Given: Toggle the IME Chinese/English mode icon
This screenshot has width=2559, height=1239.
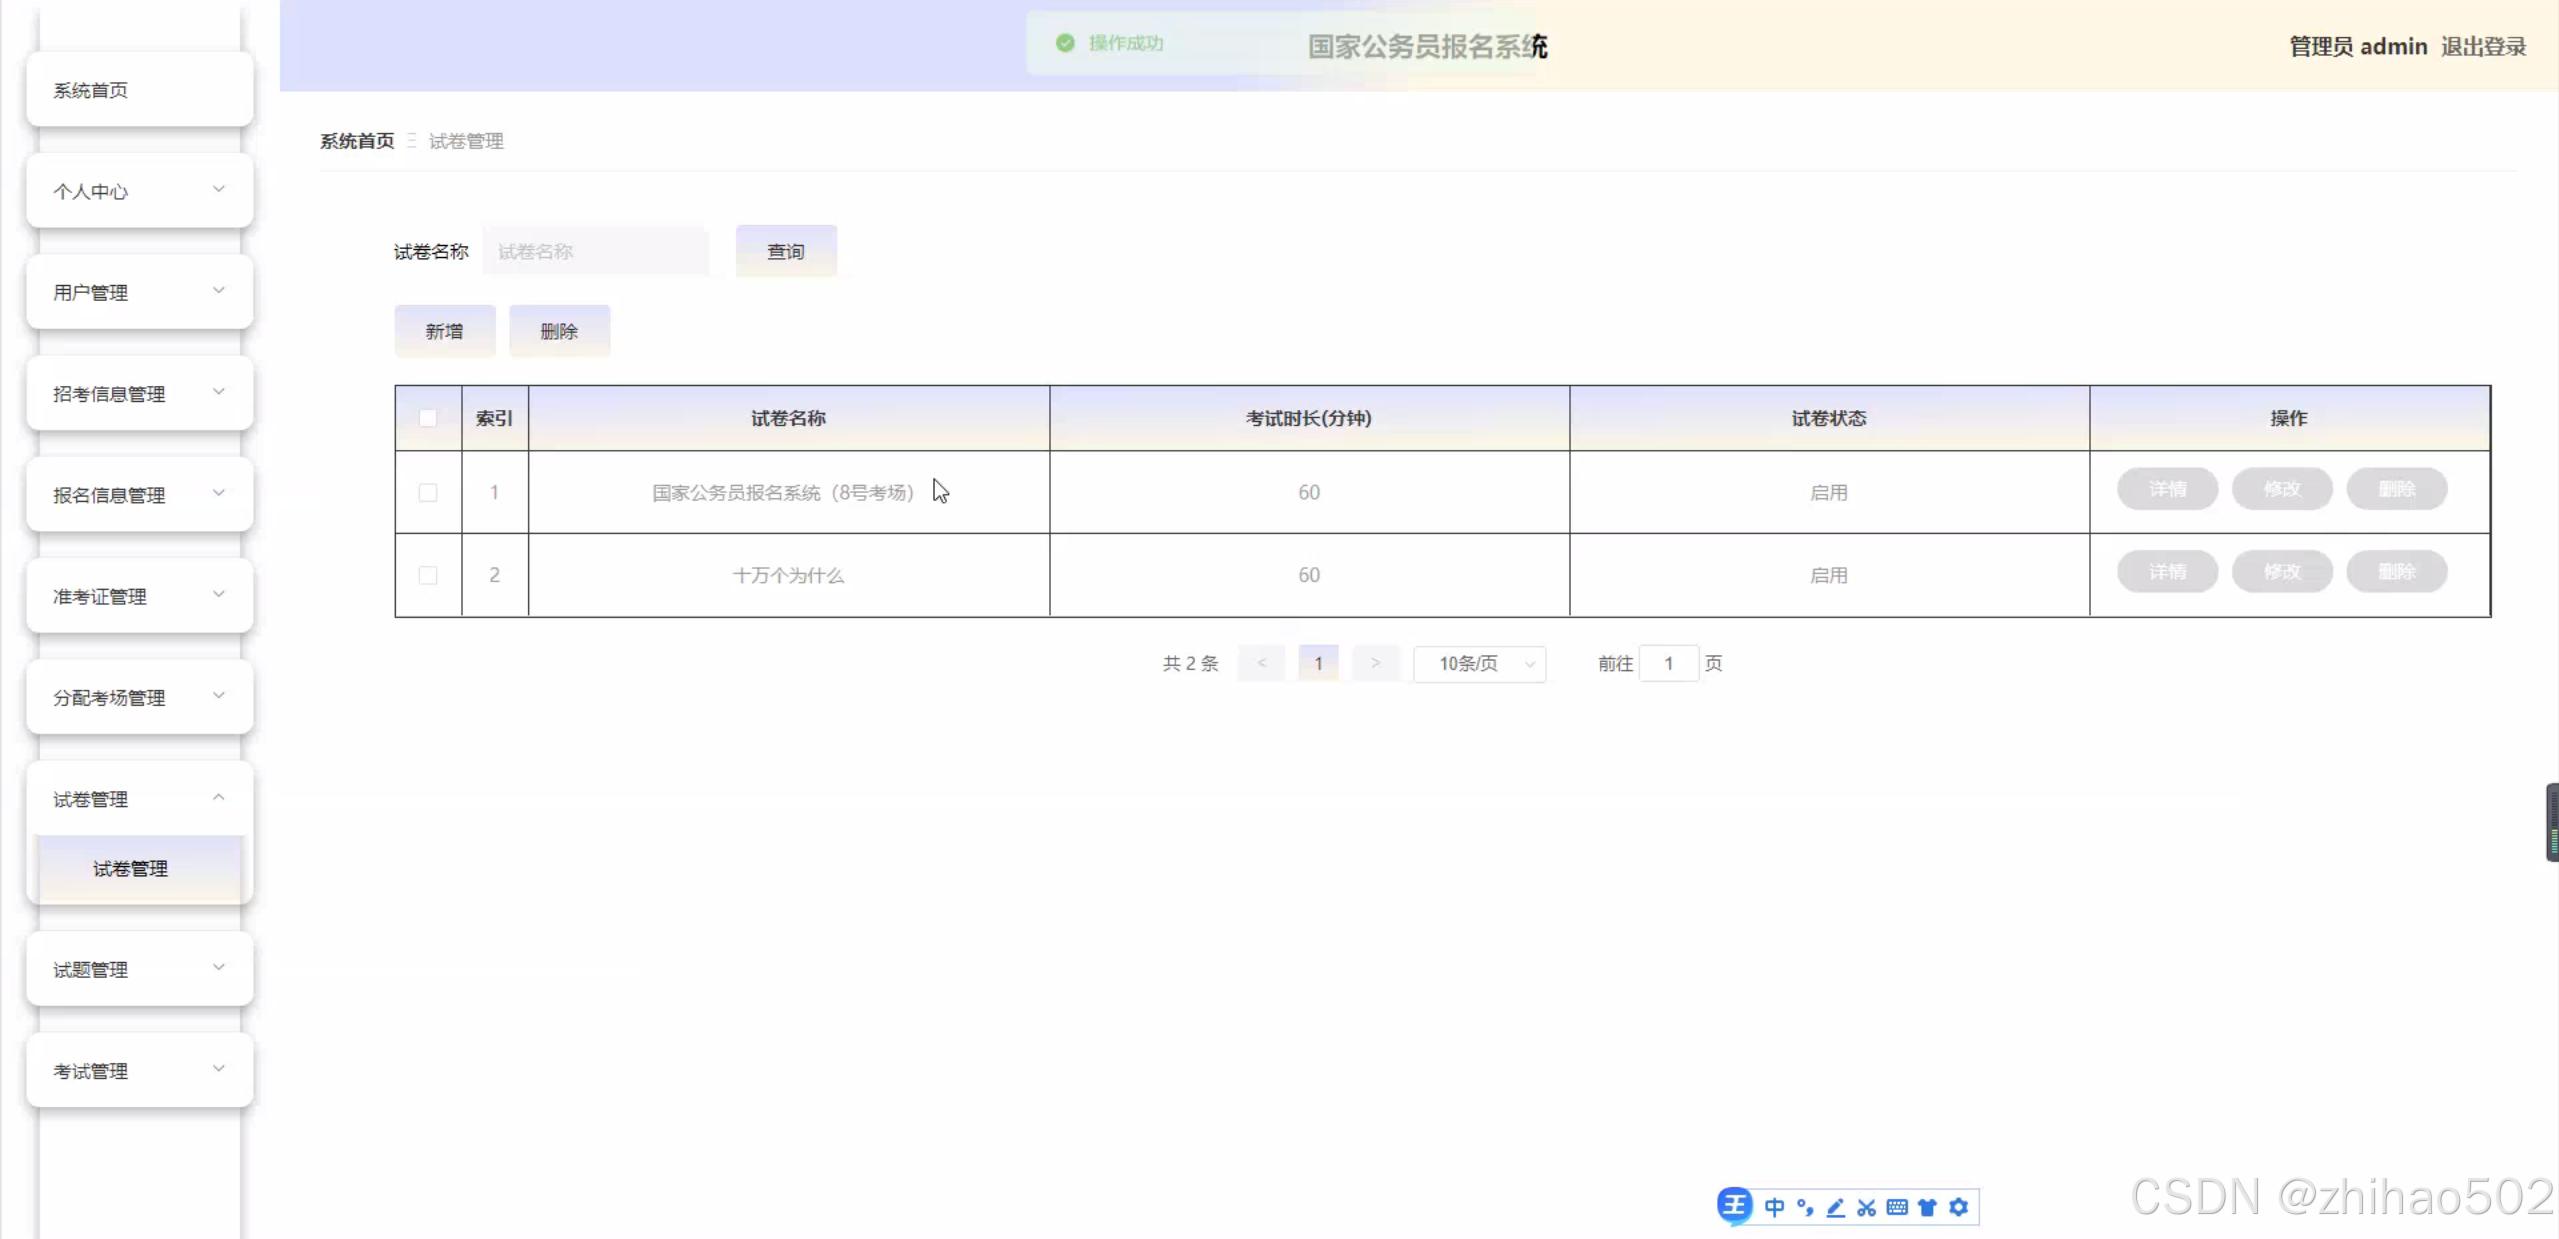Looking at the screenshot, I should (x=1774, y=1207).
